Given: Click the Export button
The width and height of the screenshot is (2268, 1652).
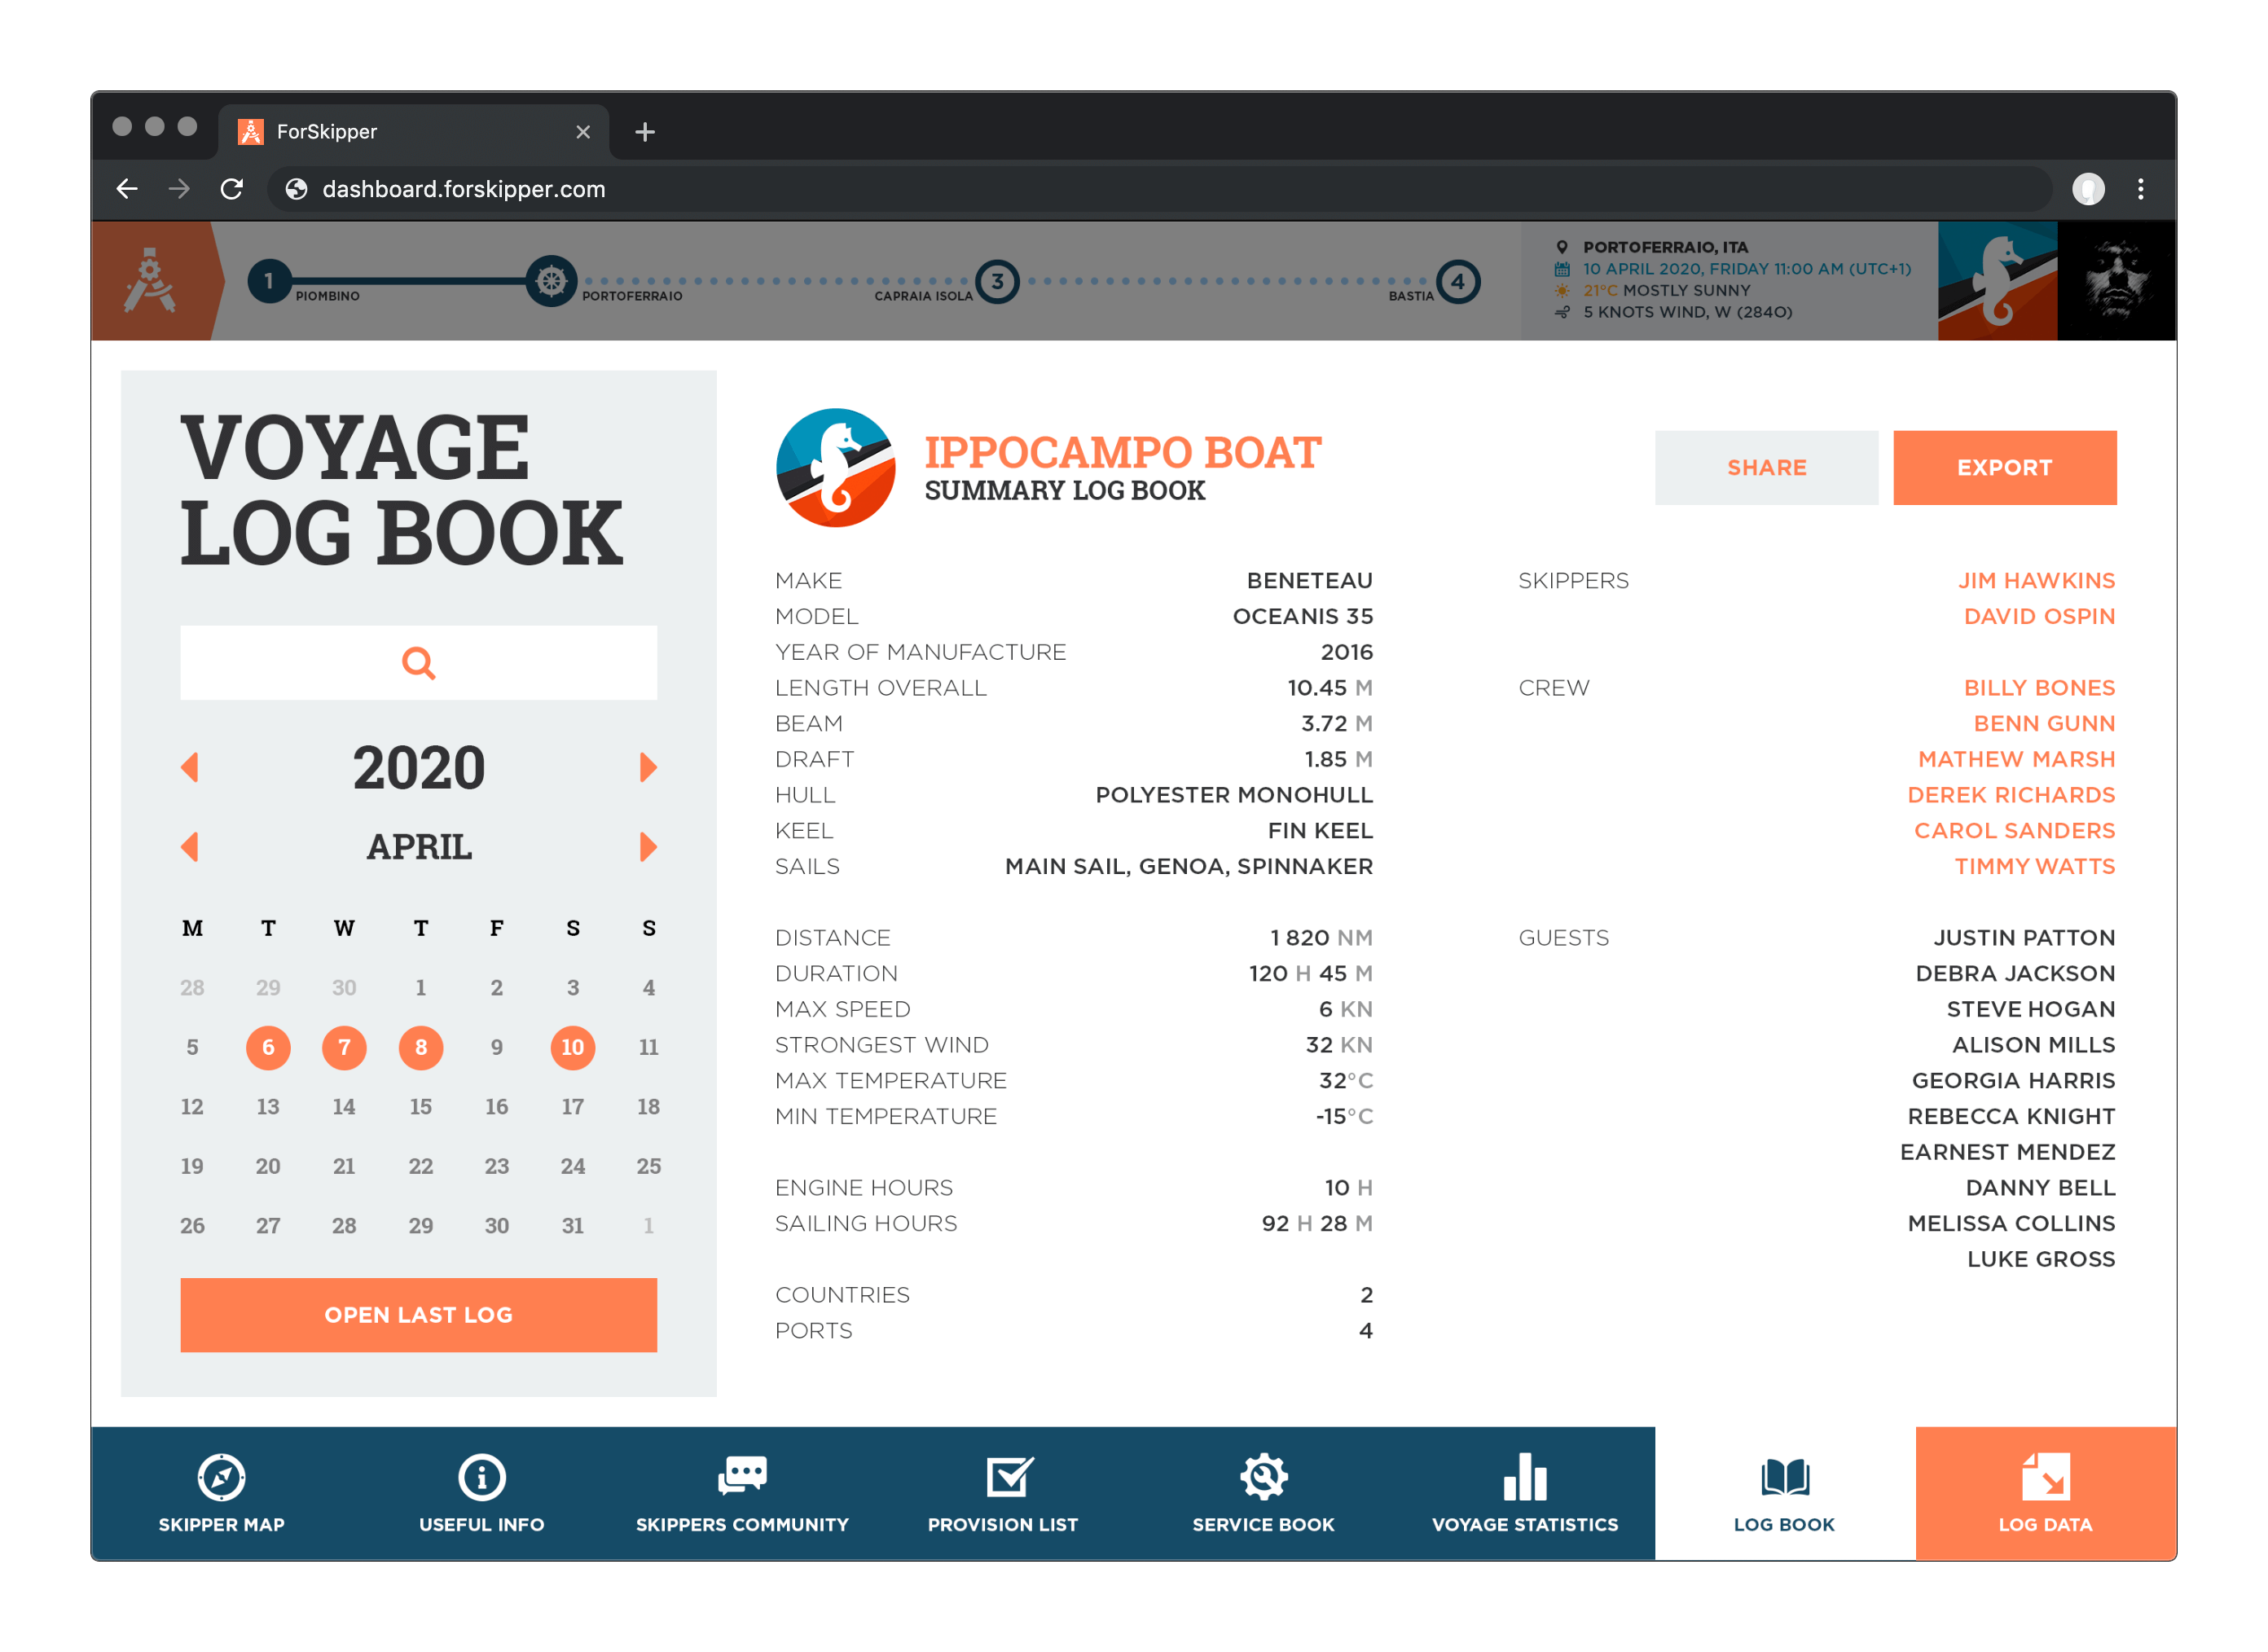Looking at the screenshot, I should coord(2004,468).
